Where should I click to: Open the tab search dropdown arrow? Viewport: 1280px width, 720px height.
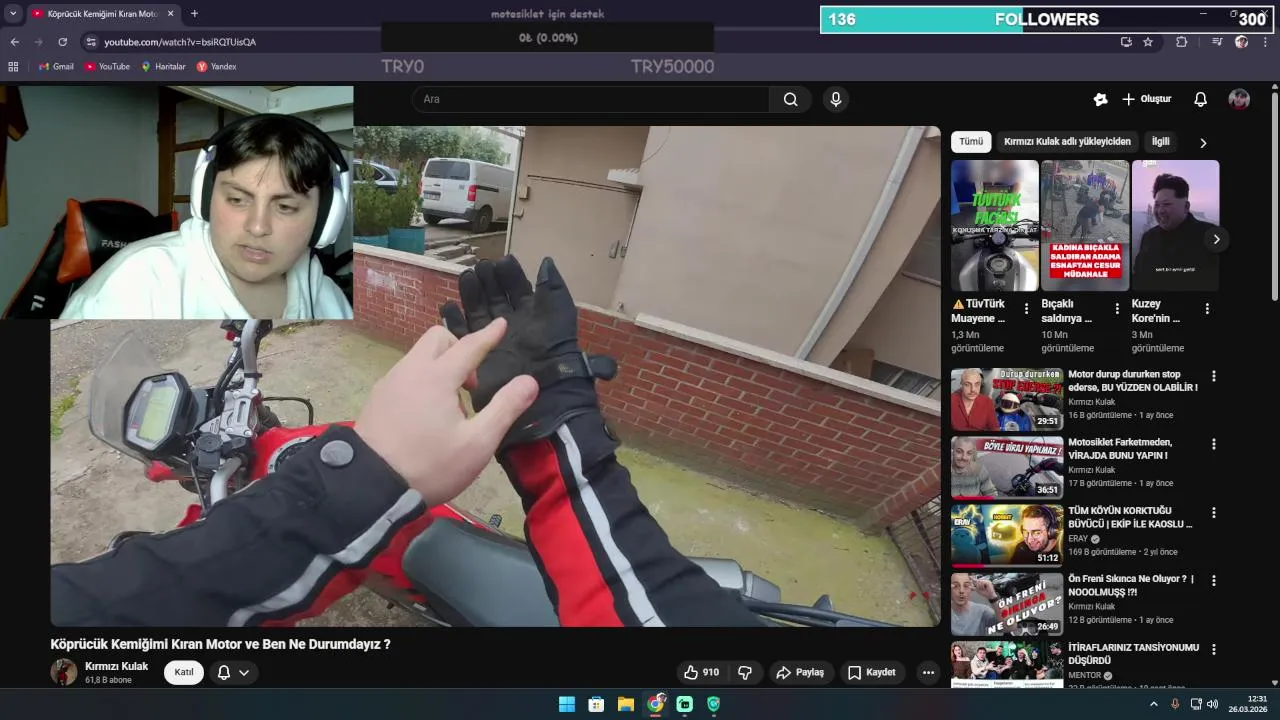13,13
